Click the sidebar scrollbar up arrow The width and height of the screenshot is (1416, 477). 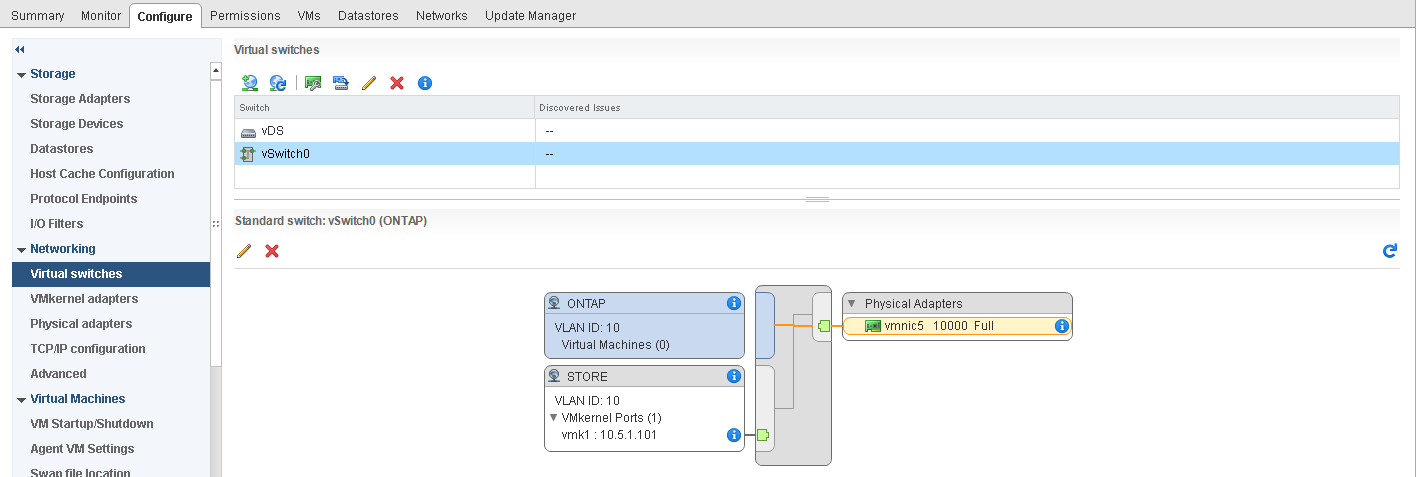(215, 70)
